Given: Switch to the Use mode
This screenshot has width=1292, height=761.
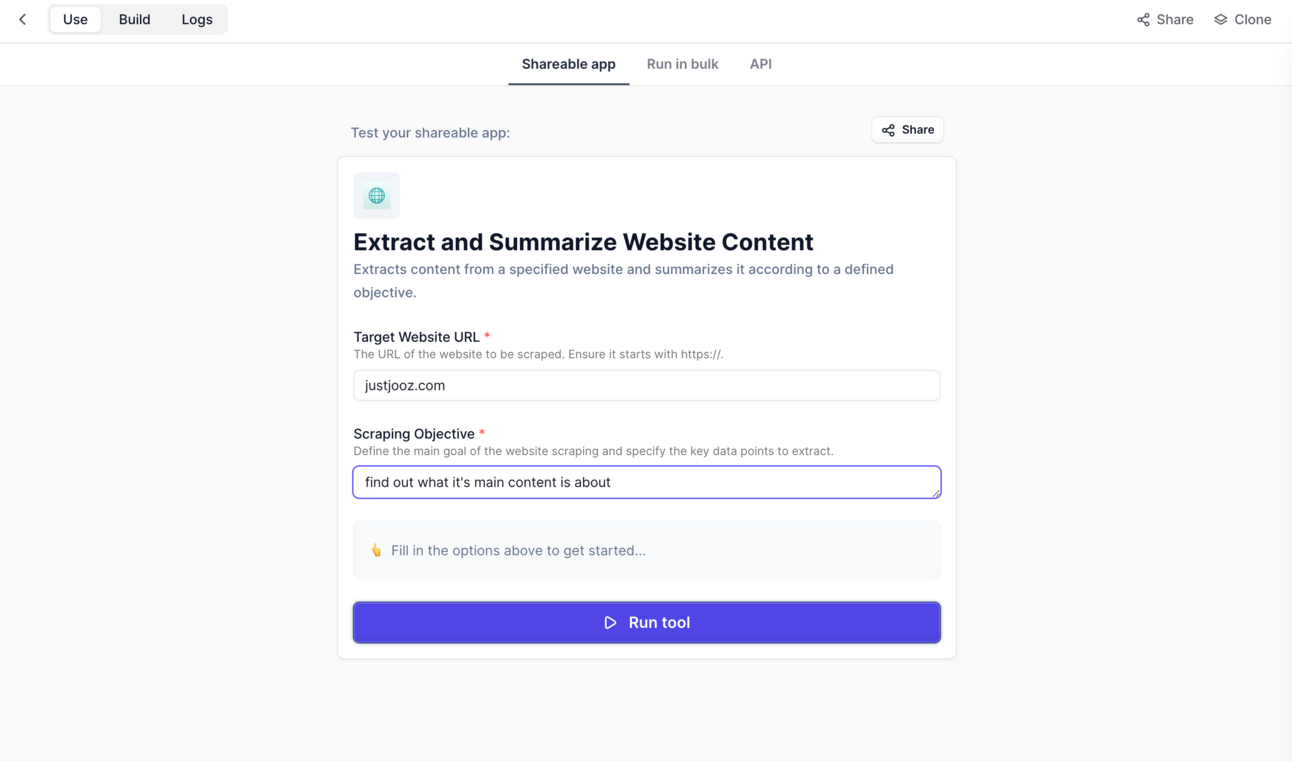Looking at the screenshot, I should [x=75, y=19].
